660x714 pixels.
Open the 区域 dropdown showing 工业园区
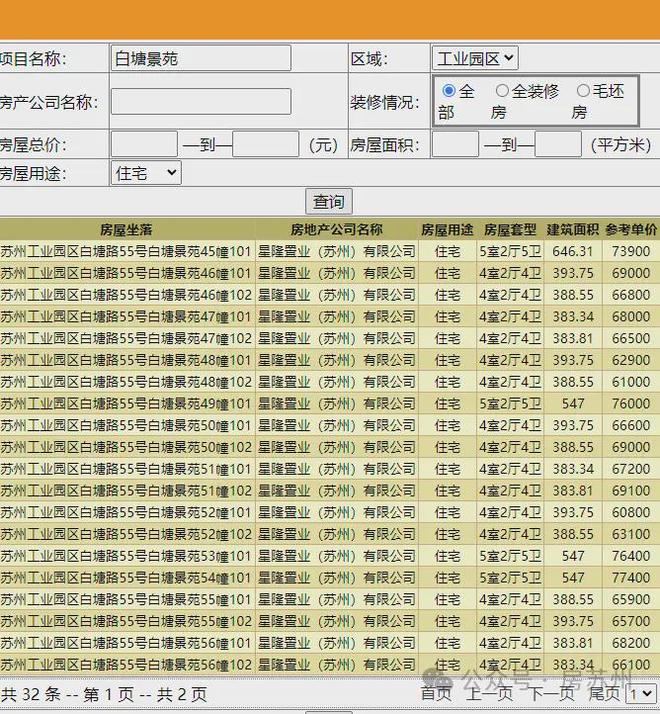474,59
